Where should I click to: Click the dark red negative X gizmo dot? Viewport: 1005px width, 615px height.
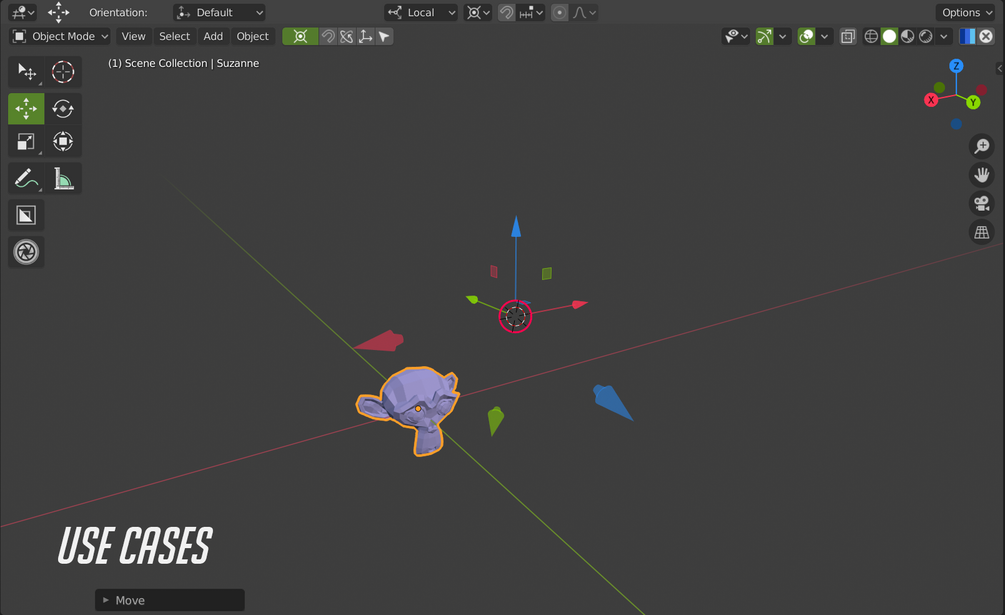(981, 90)
